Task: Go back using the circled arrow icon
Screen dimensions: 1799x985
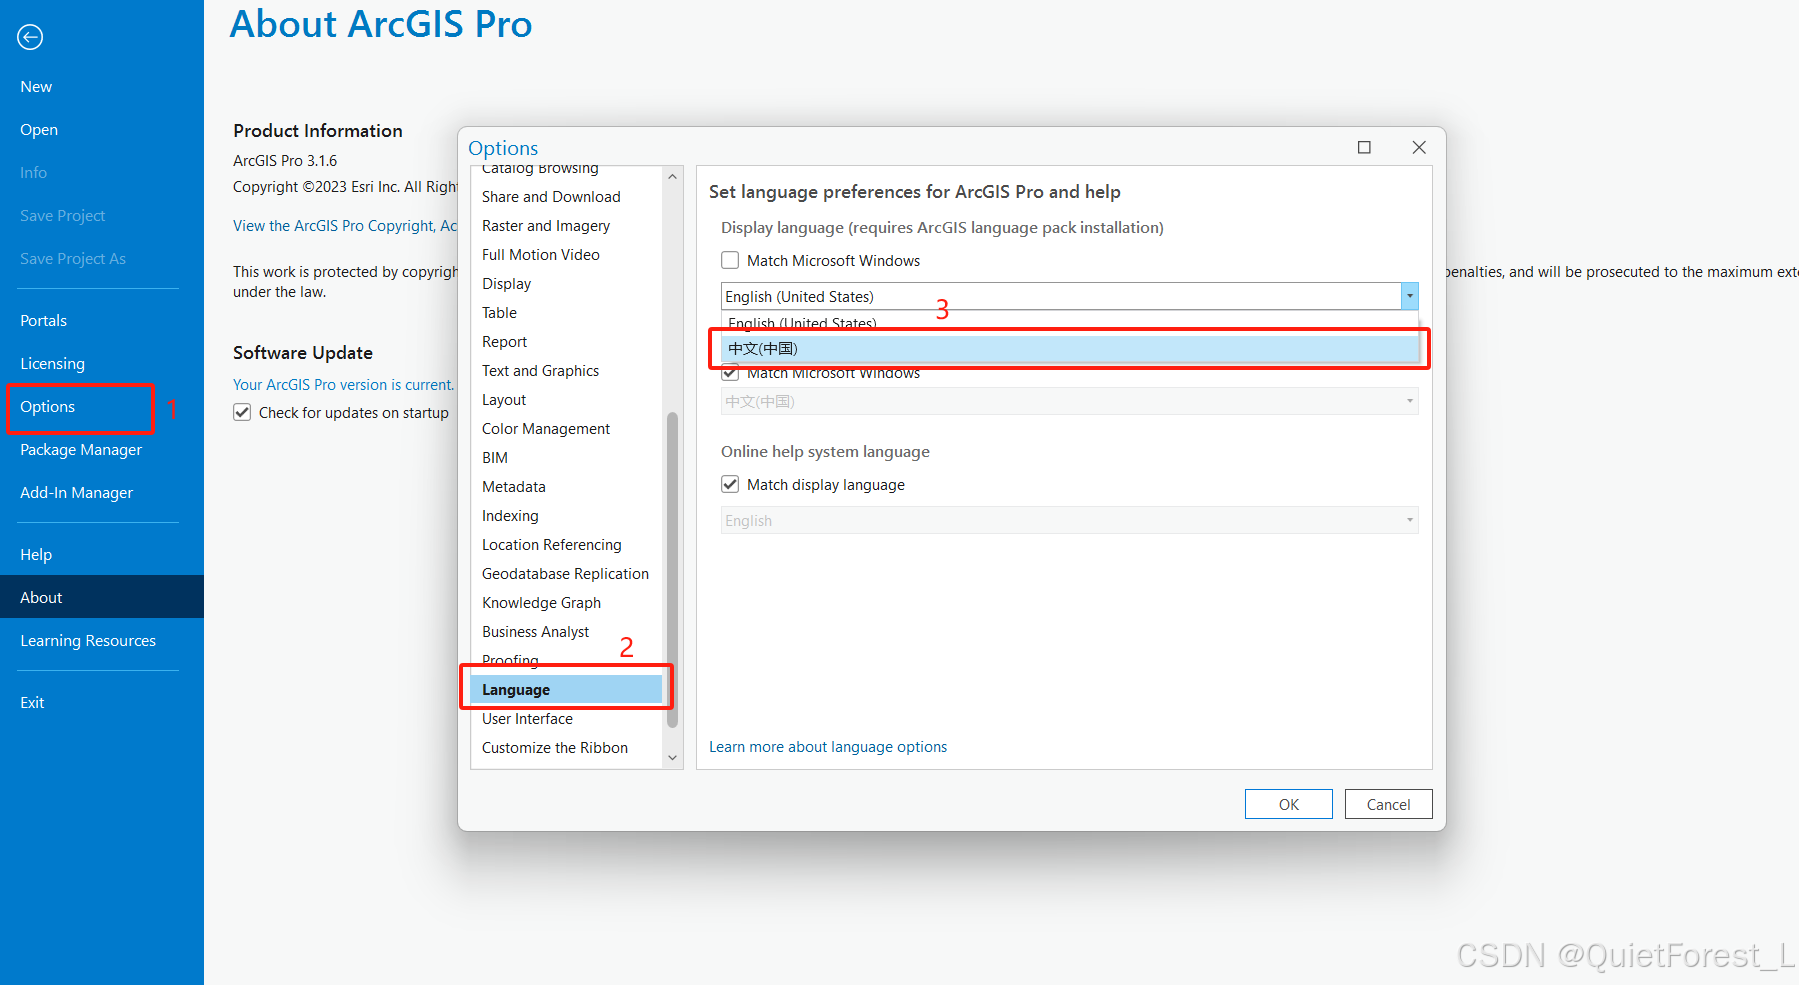Action: click(30, 37)
